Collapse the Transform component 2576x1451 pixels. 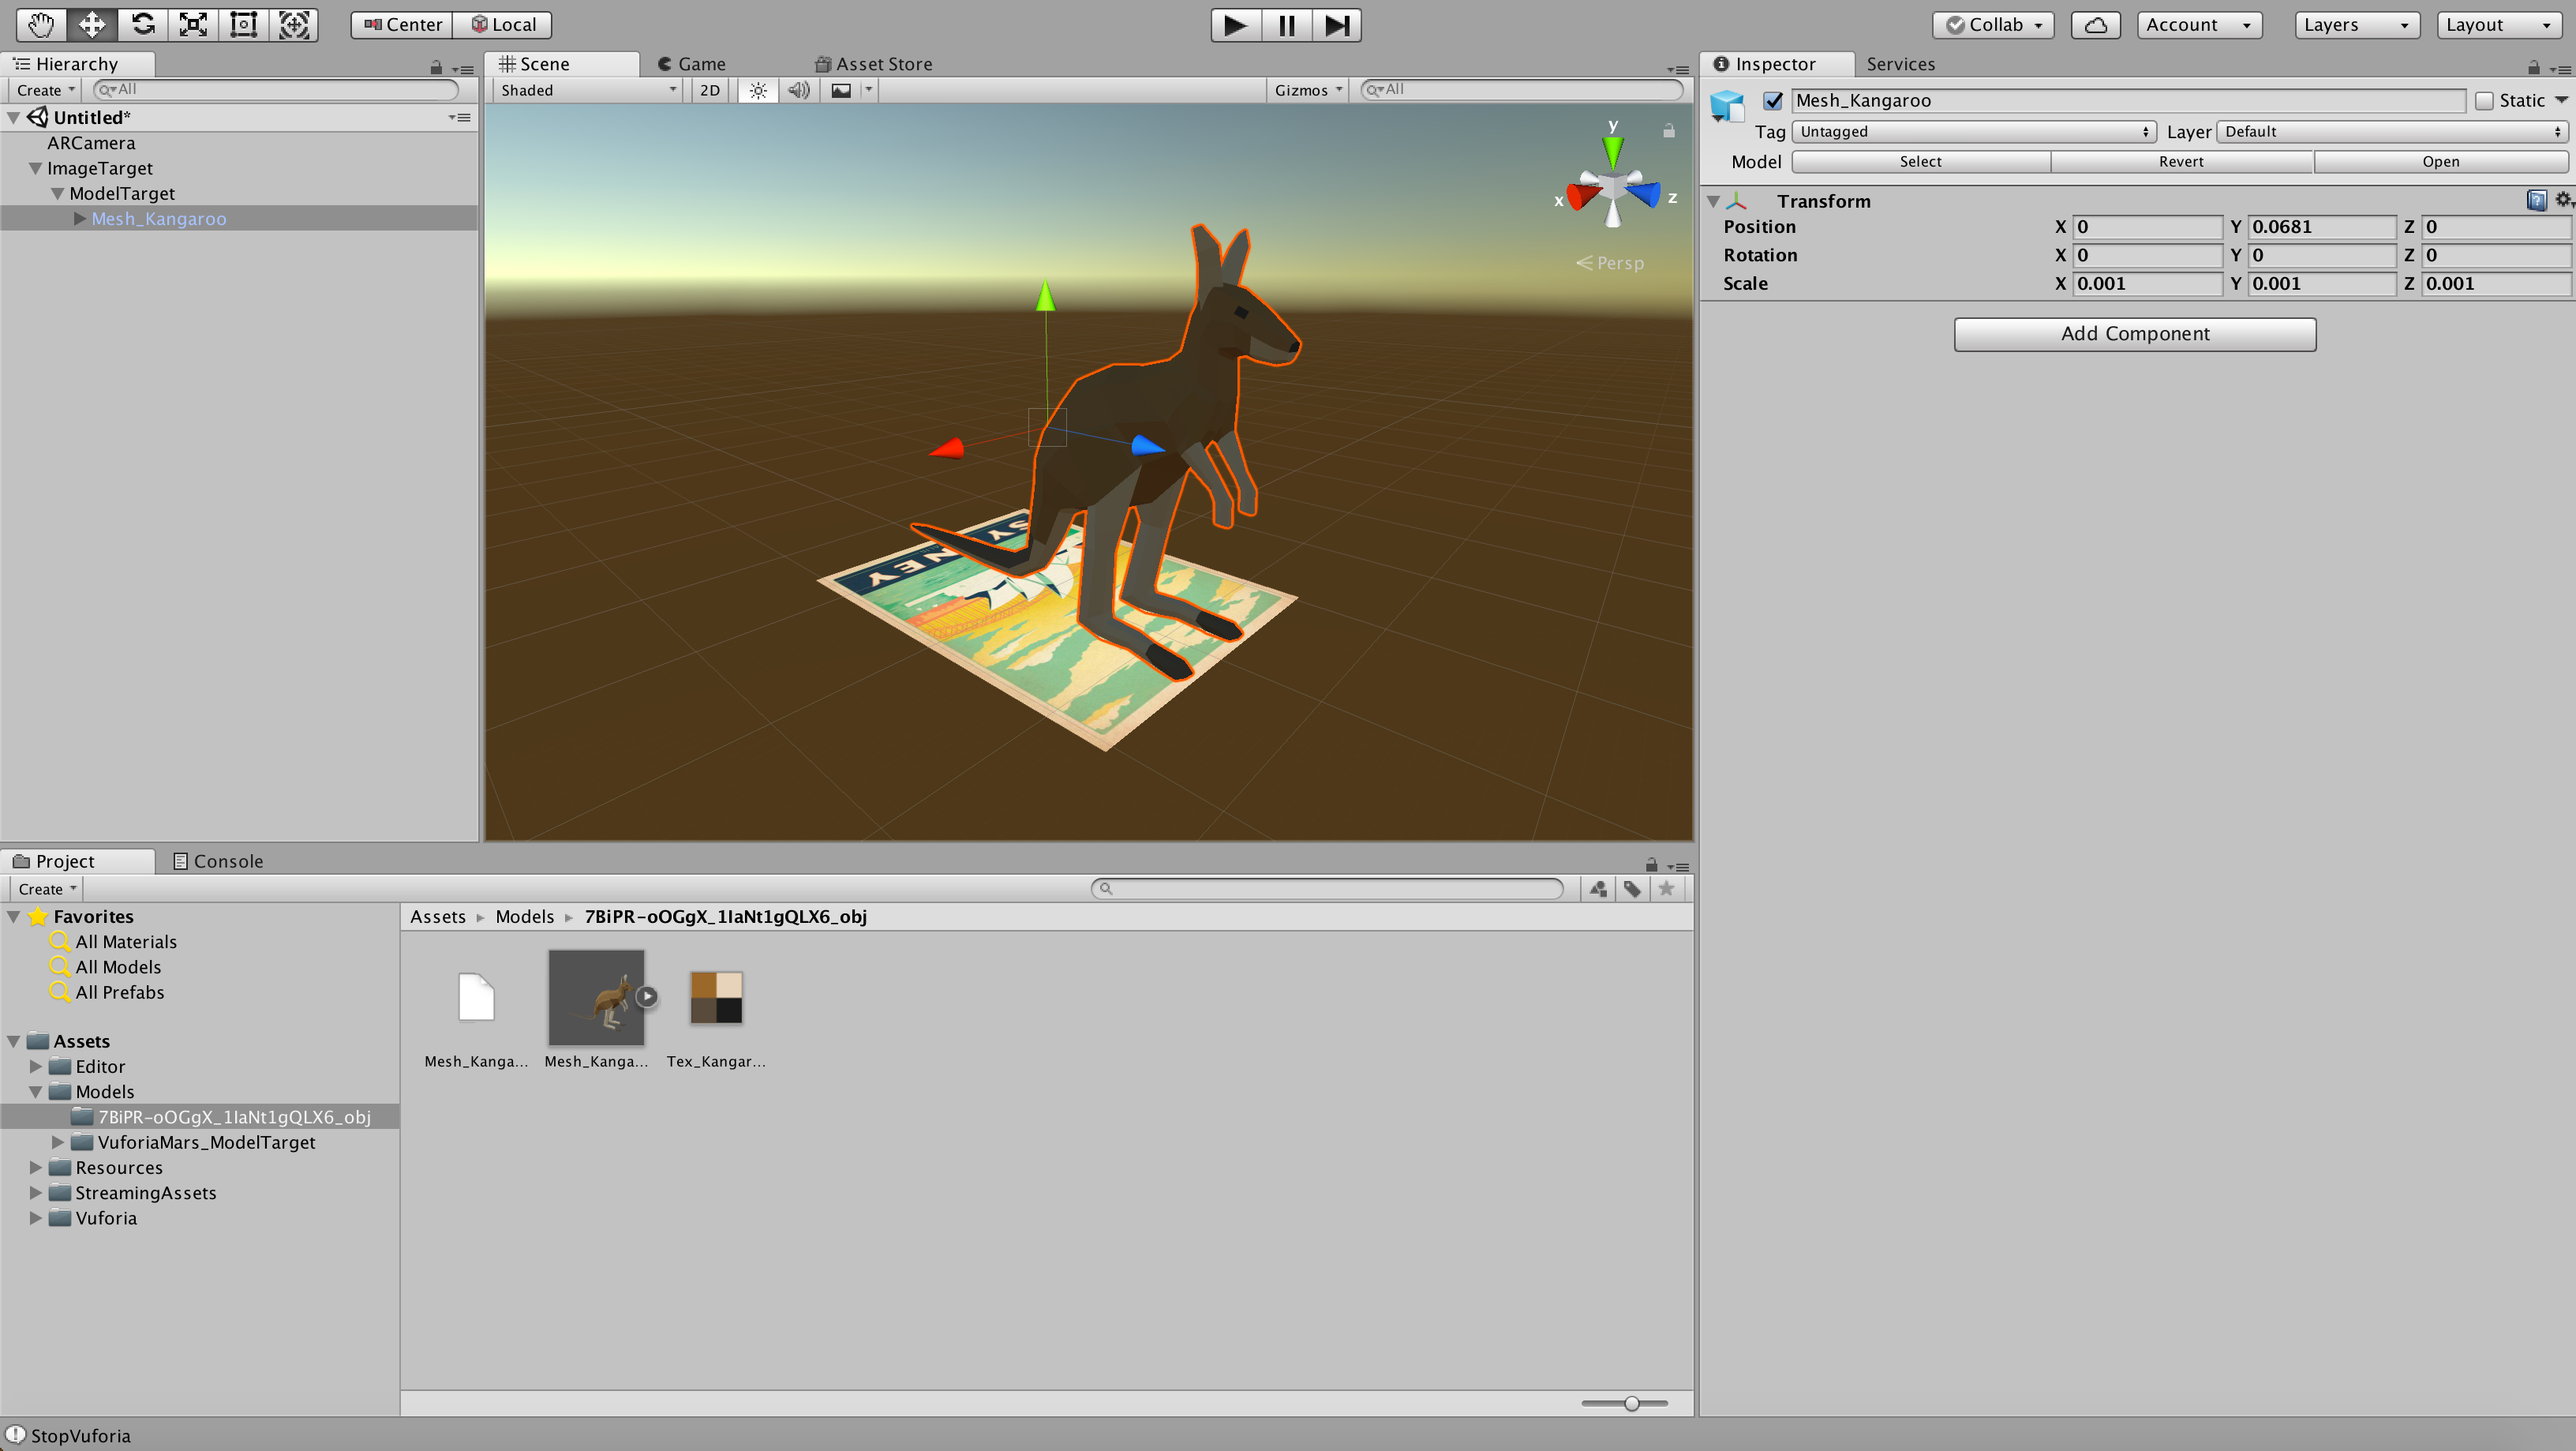coord(1713,201)
